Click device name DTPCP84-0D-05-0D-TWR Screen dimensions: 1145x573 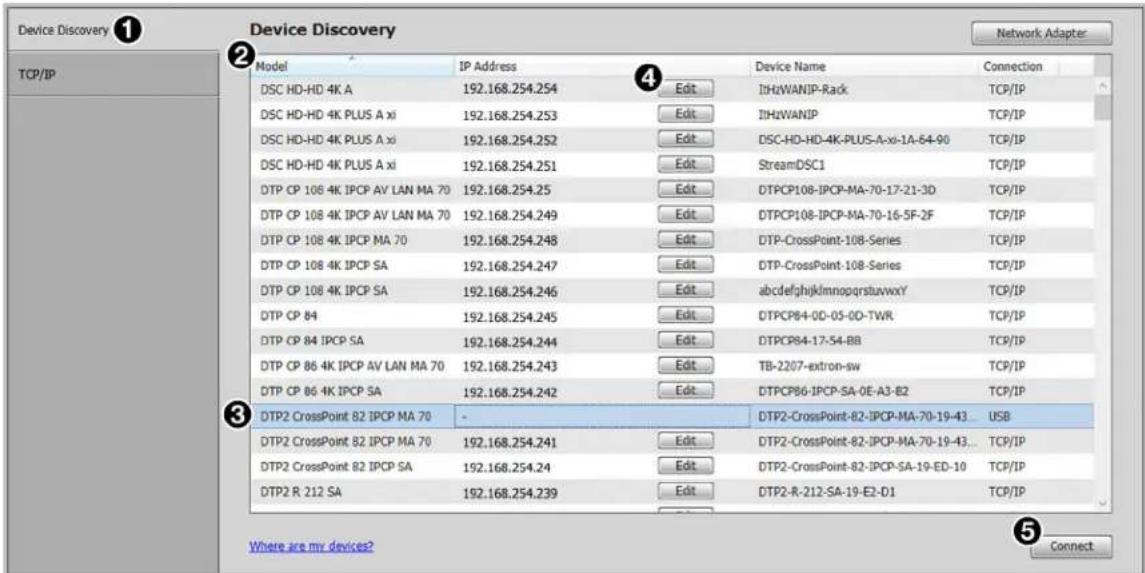coord(826,315)
